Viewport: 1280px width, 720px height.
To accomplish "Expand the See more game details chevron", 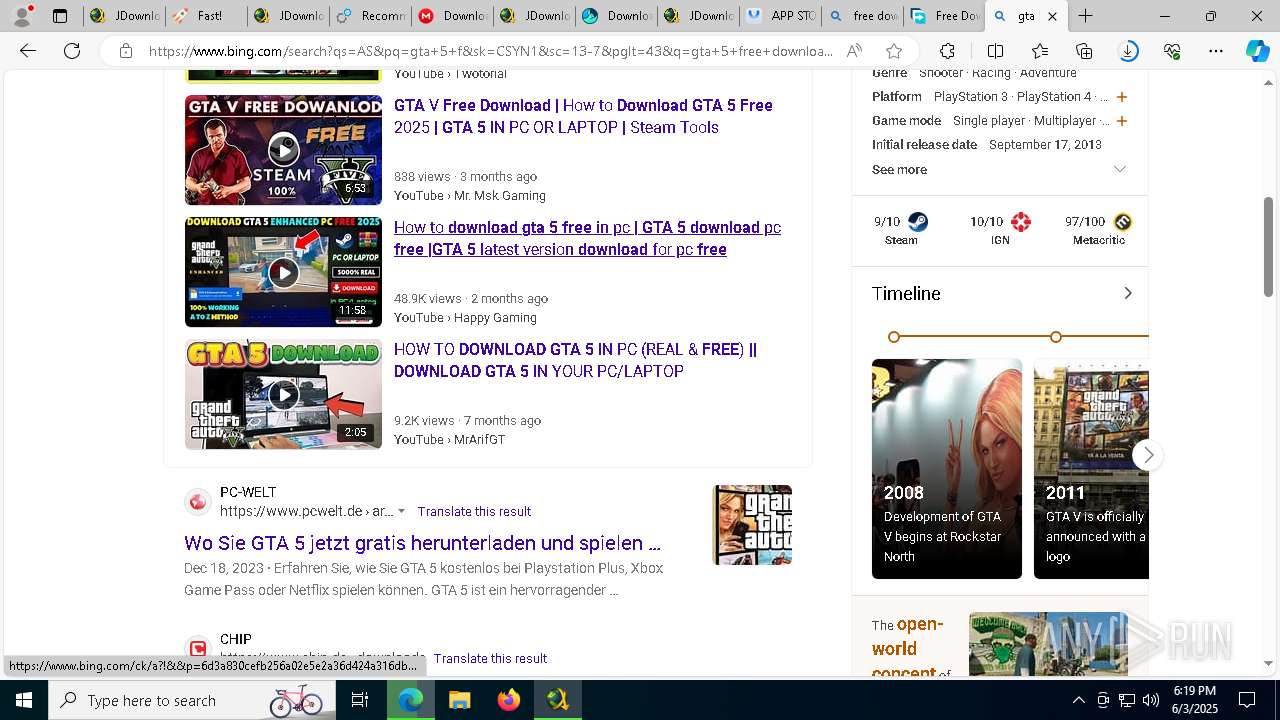I will (1120, 169).
